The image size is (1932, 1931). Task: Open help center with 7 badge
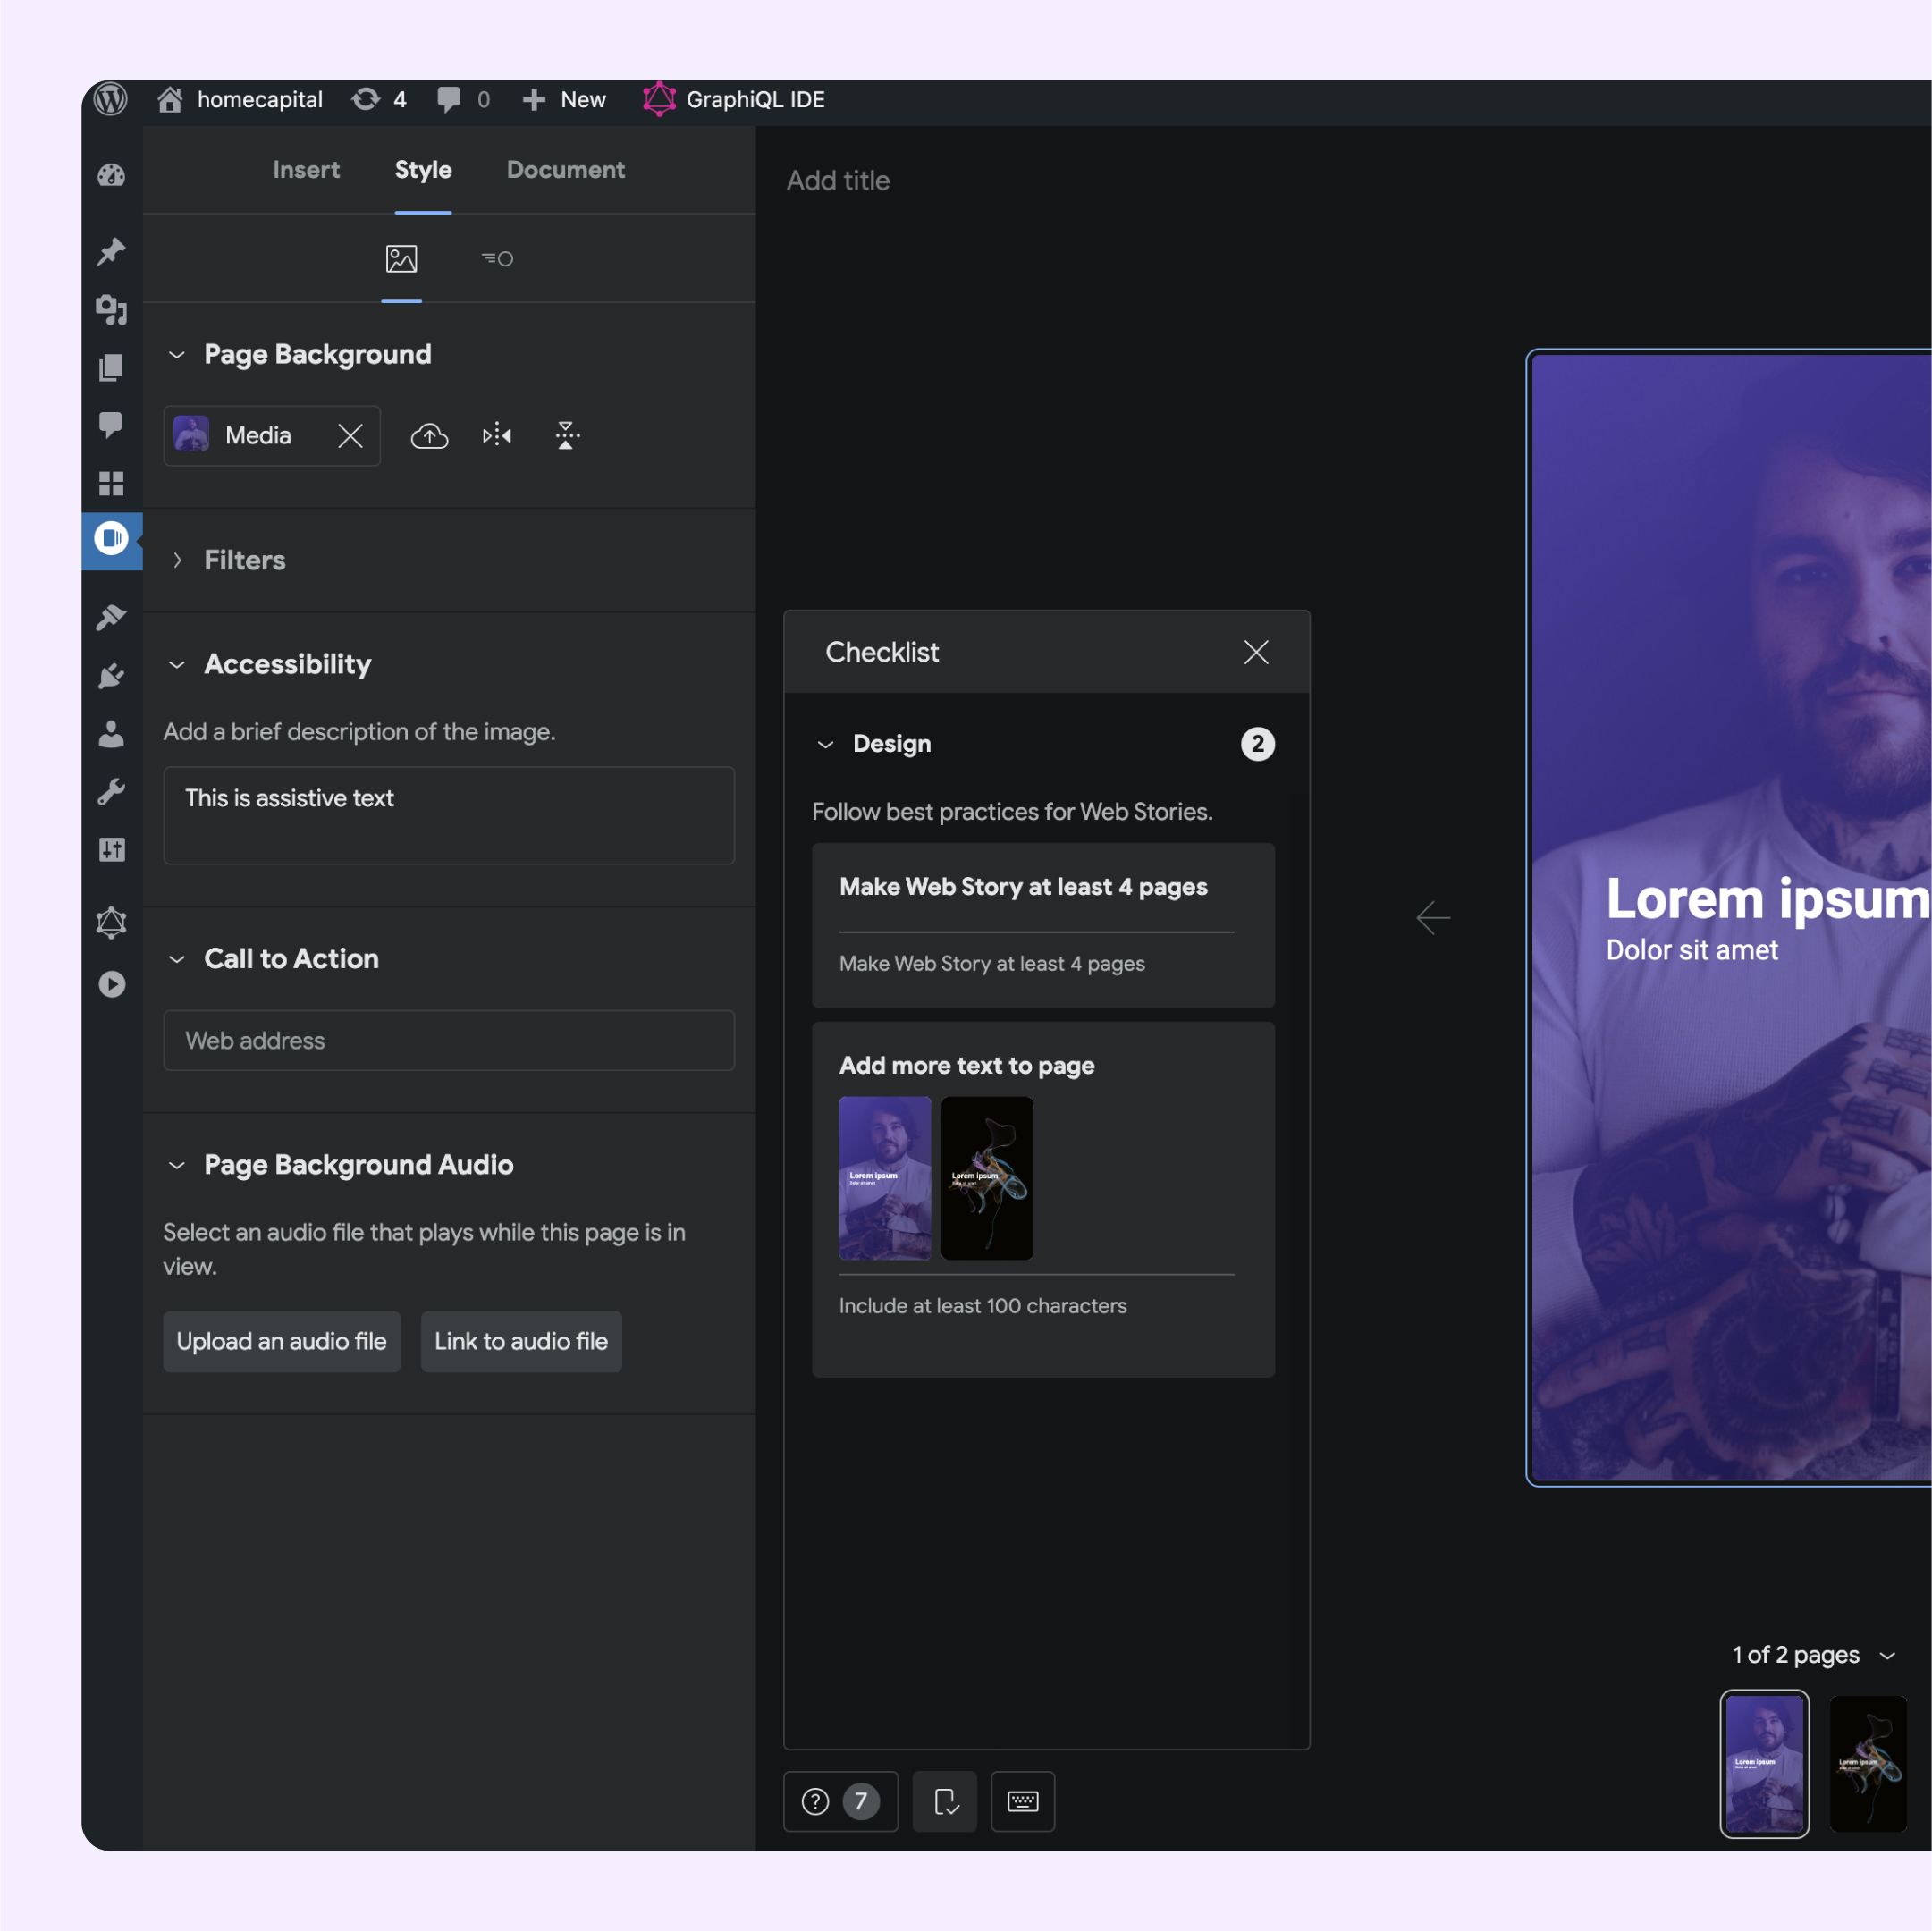click(x=840, y=1801)
